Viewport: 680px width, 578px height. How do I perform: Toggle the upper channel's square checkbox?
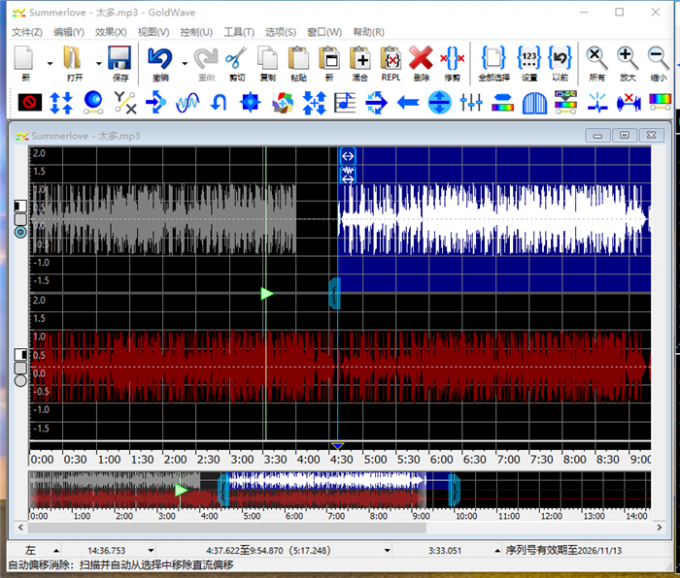coord(21,218)
